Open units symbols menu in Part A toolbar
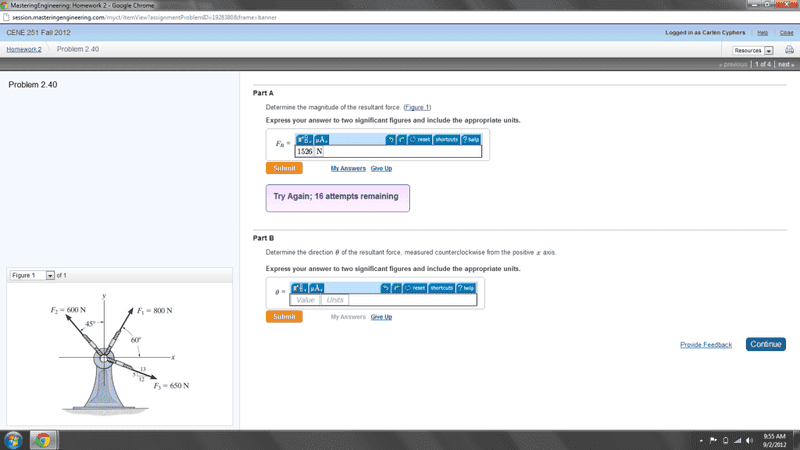 tap(321, 139)
